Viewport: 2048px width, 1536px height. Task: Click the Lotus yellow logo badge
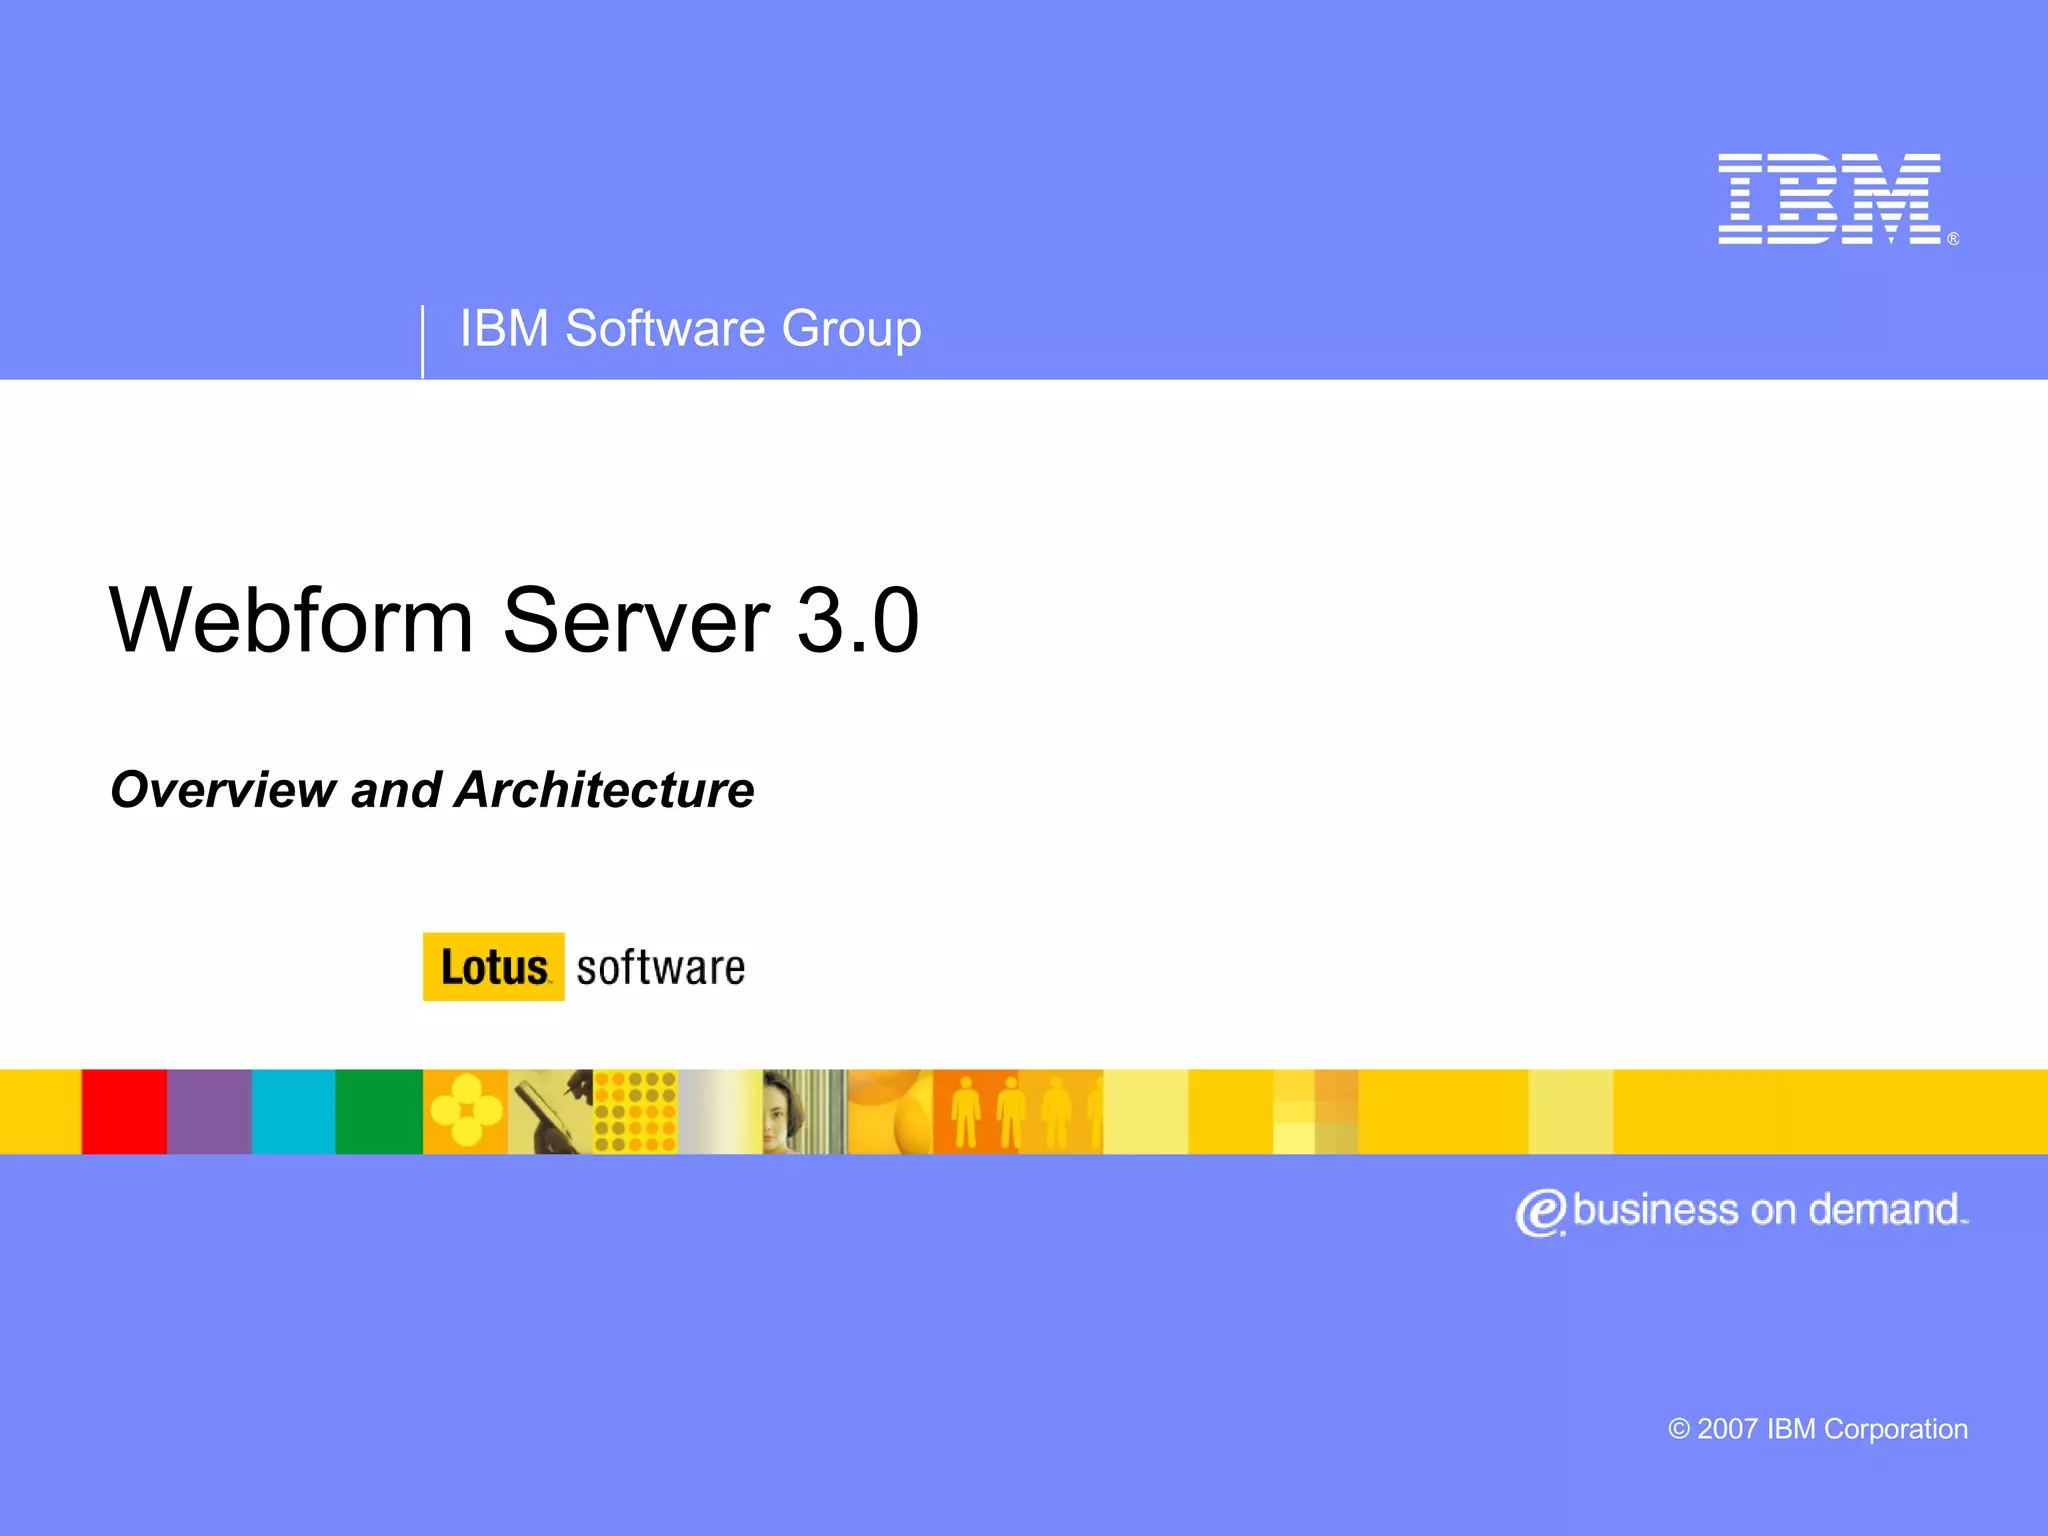[493, 967]
